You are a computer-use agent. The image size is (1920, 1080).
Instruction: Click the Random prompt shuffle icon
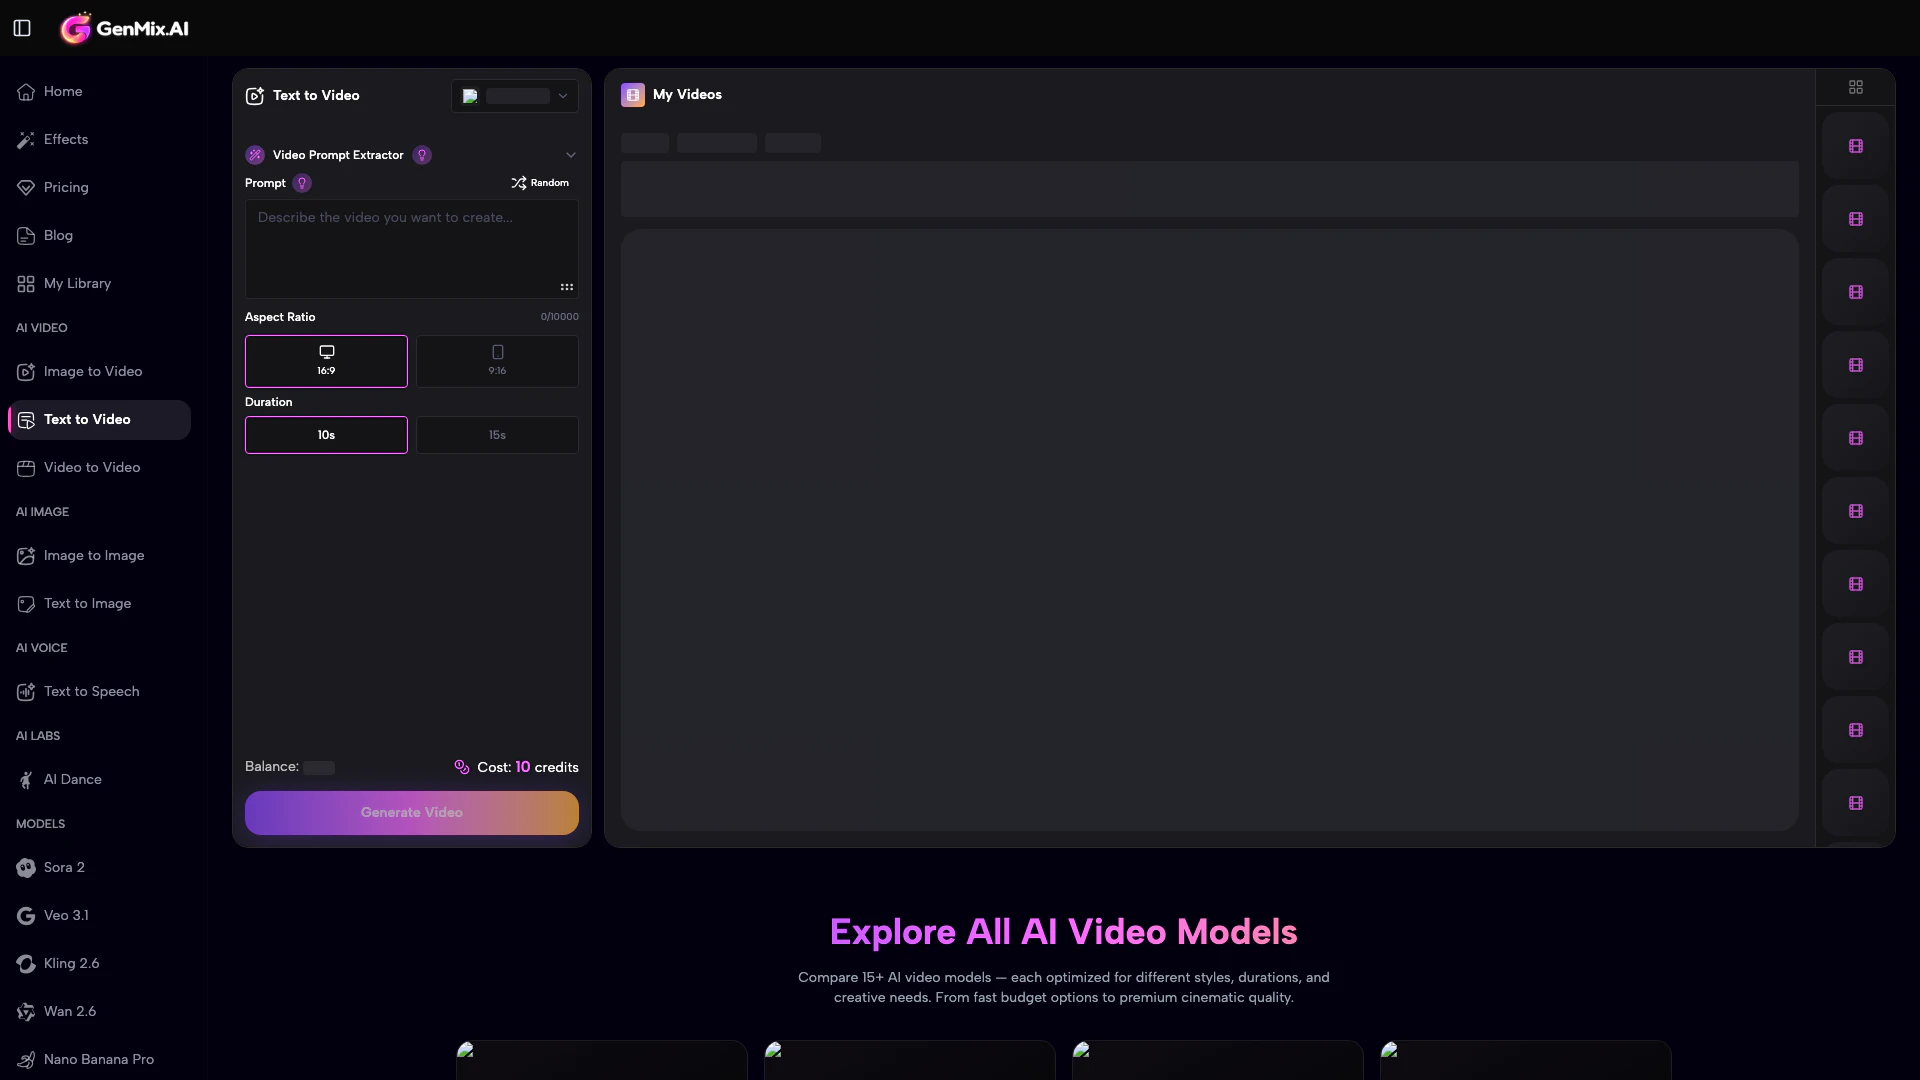tap(518, 183)
